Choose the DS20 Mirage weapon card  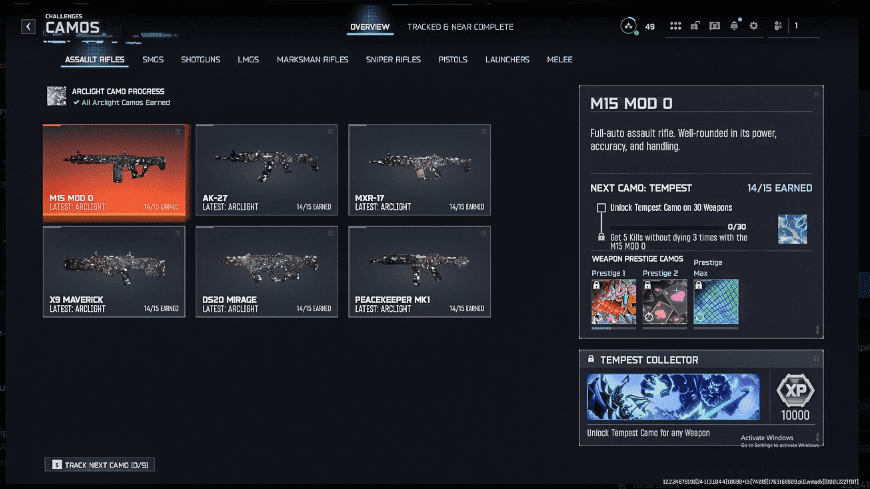click(267, 271)
